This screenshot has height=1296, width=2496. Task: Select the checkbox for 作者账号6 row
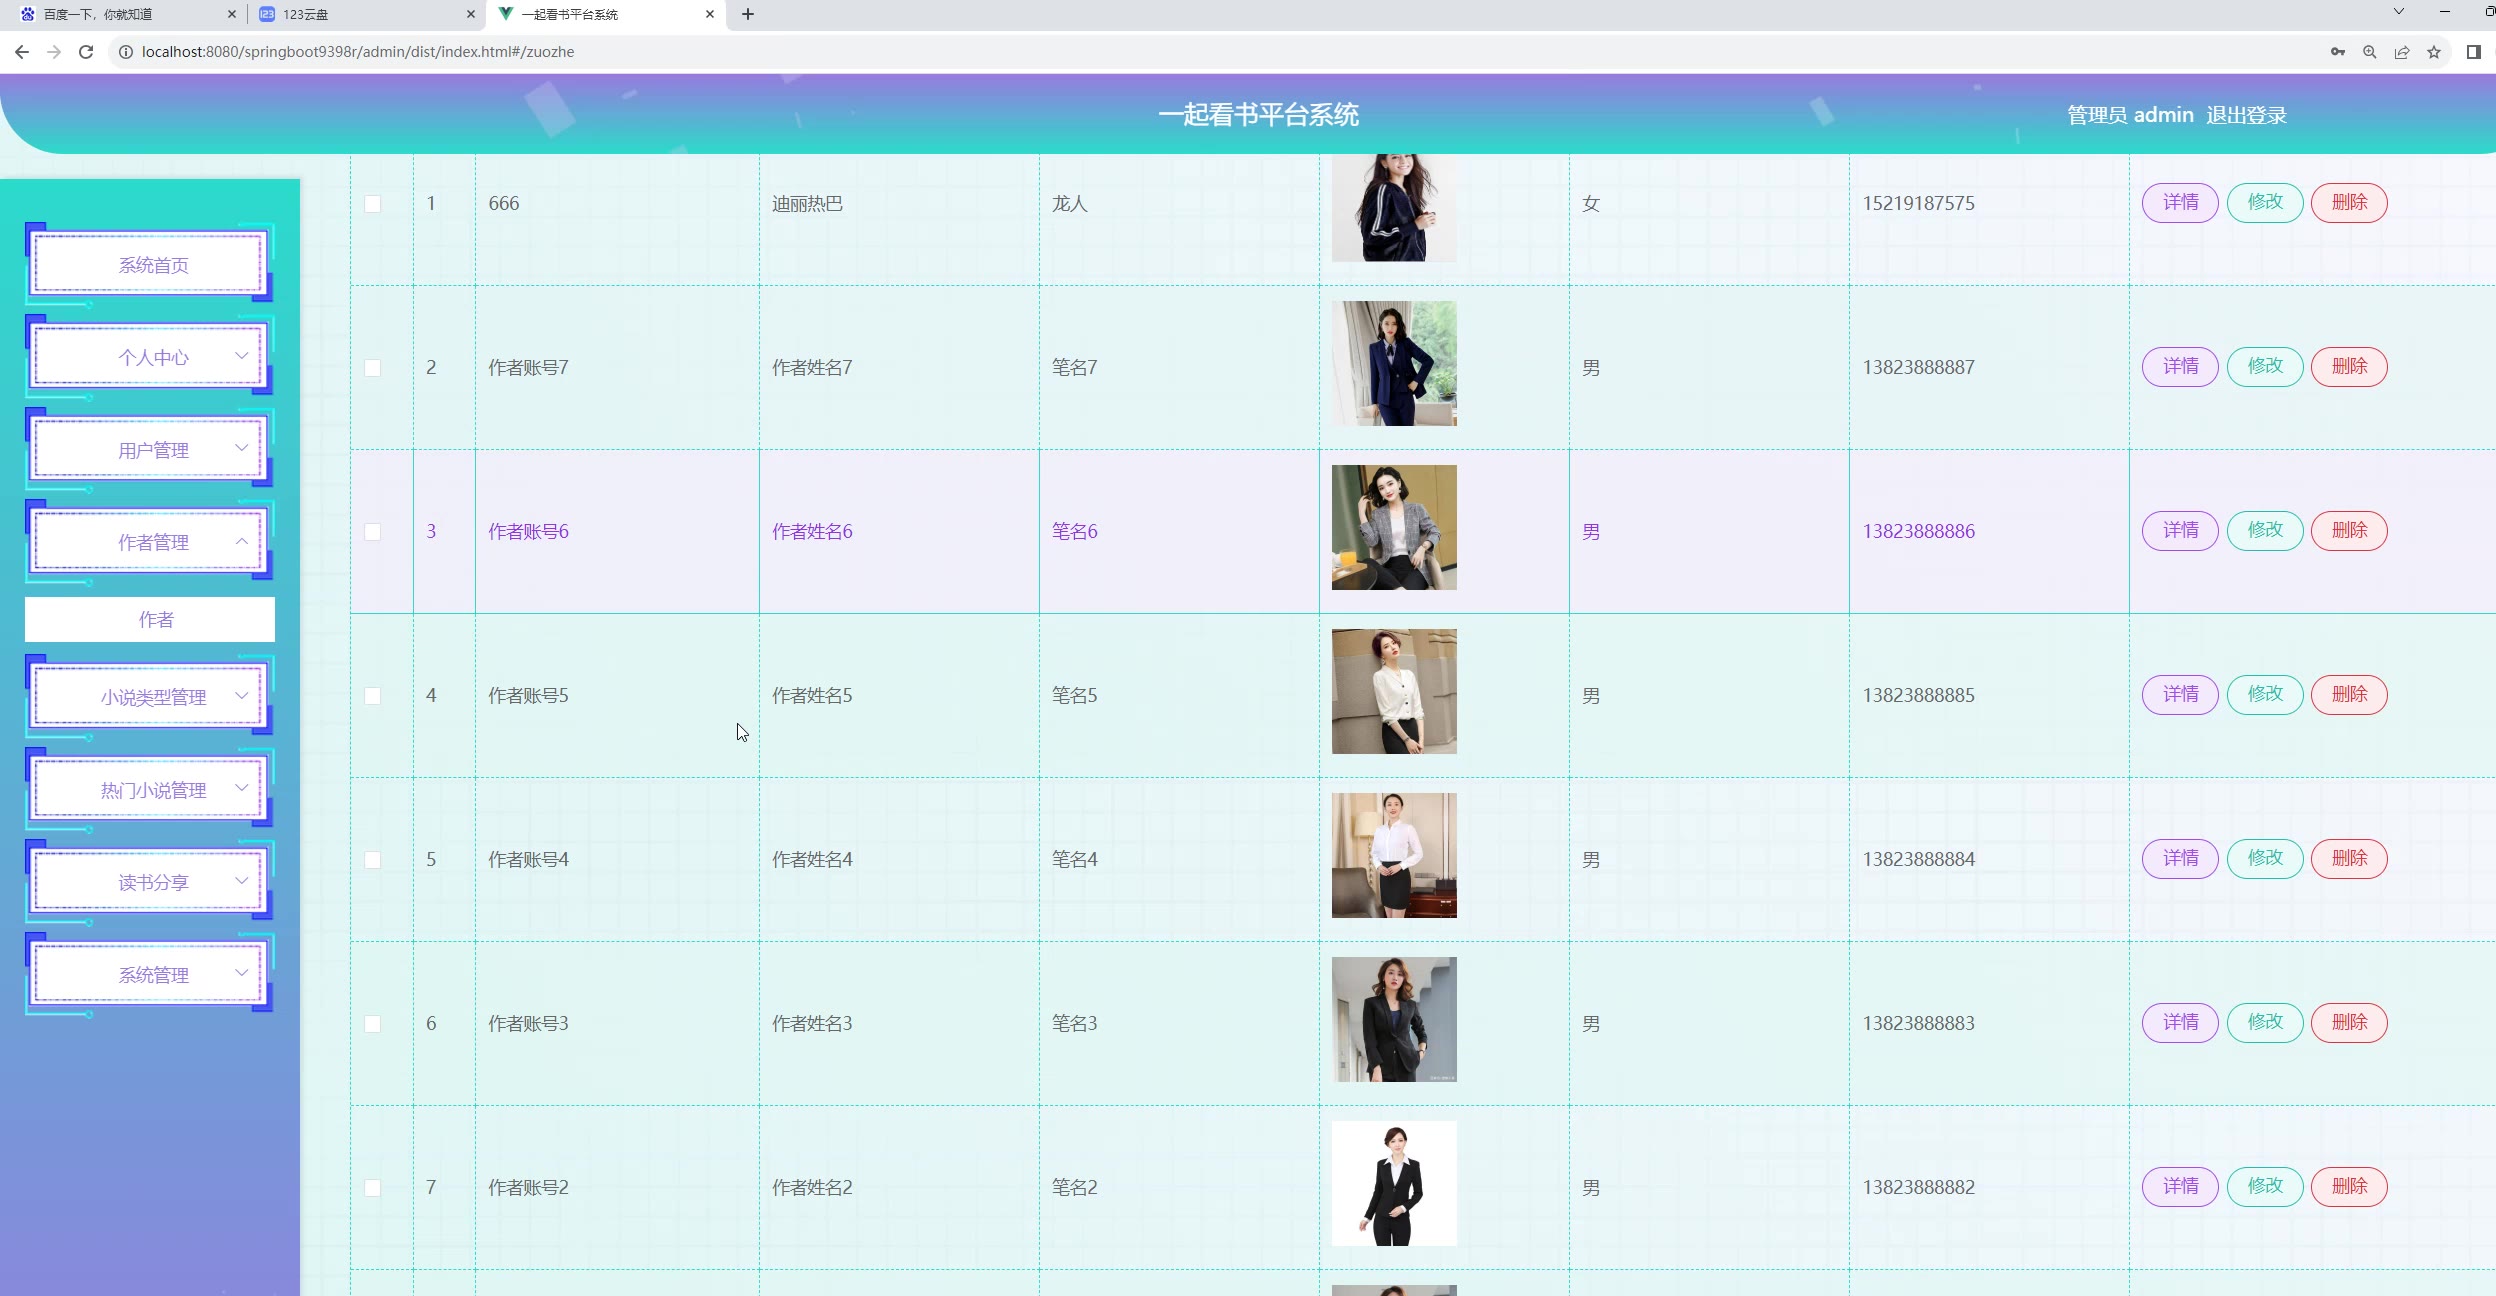pyautogui.click(x=372, y=532)
